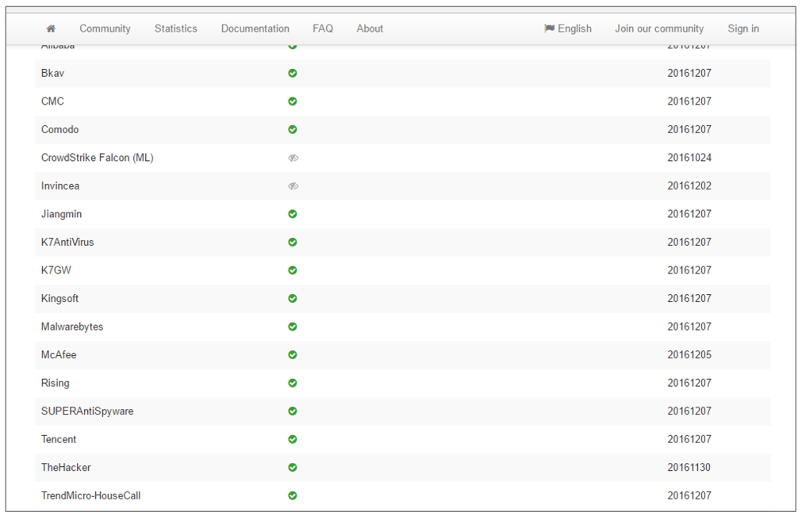Screen dimensions: 800x522
Task: Select the Rising antivirus name
Action: pos(55,383)
